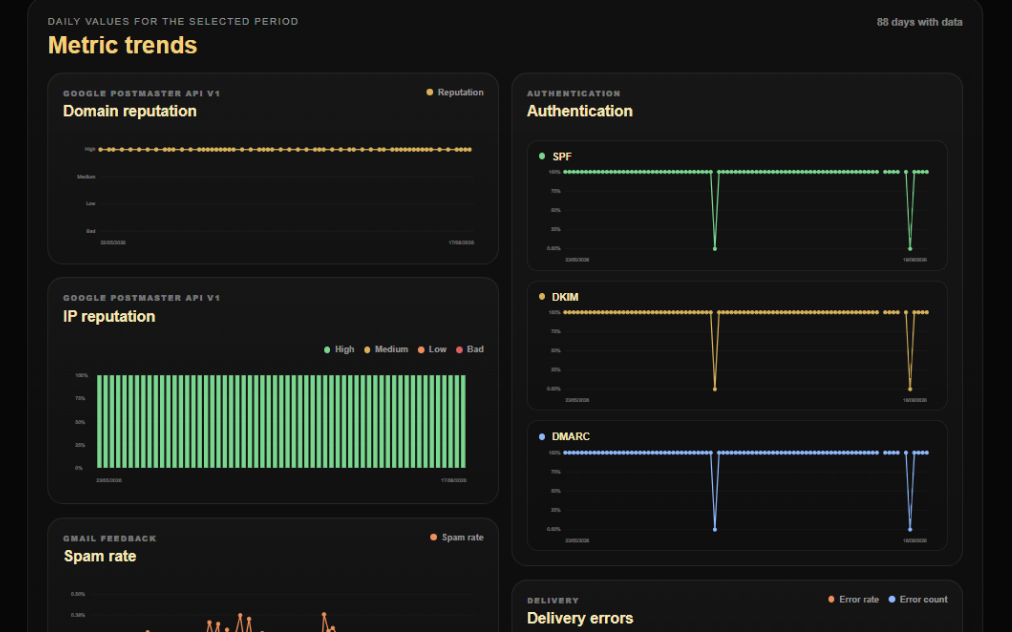Click the second DMARC drop-to-zero data point
This screenshot has width=1012, height=632.
coord(910,529)
